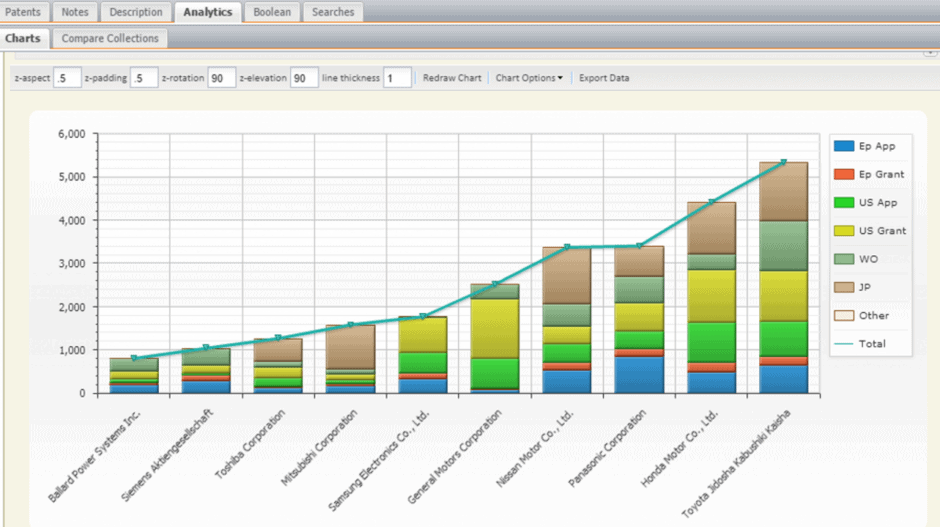Click the General Motors bar's US Grant segment

tap(495, 329)
